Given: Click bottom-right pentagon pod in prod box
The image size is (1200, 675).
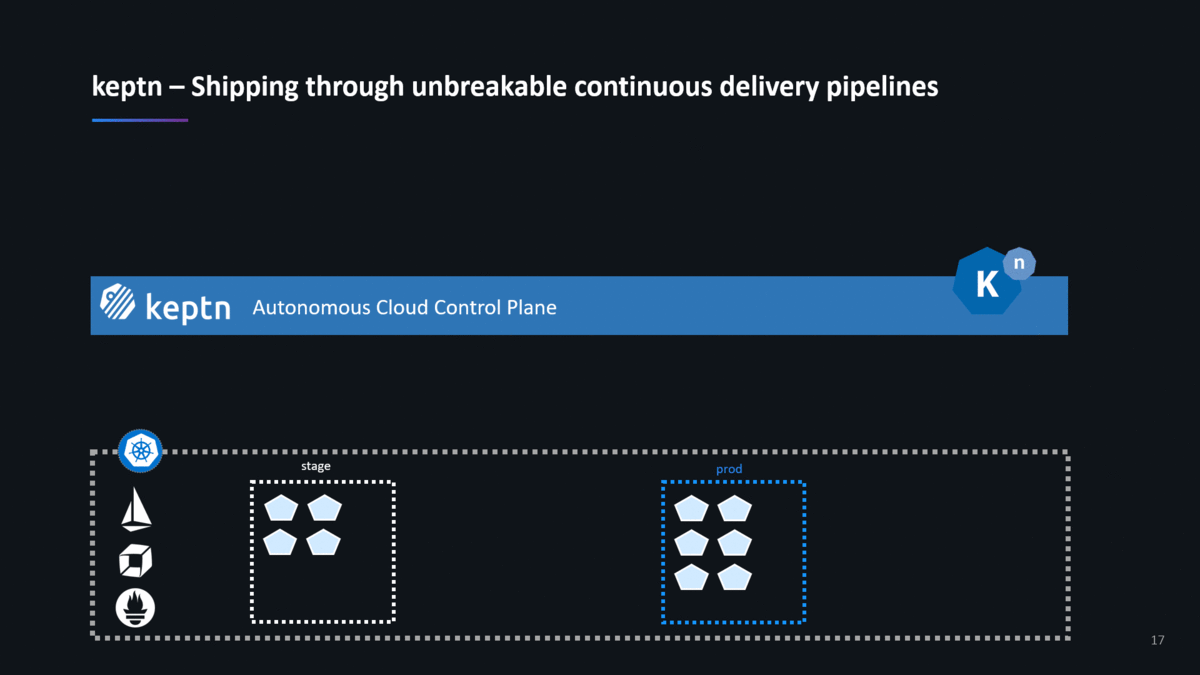Looking at the screenshot, I should point(735,577).
